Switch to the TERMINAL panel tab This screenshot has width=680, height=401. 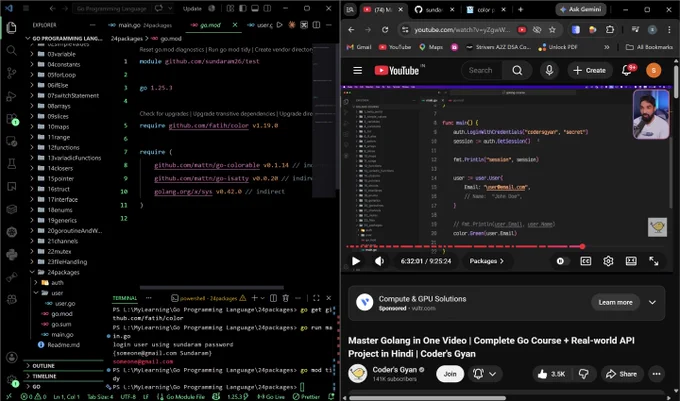[x=124, y=298]
